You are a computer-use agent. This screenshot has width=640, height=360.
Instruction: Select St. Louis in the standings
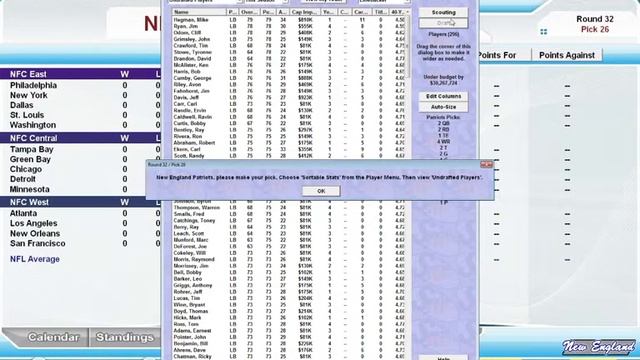point(27,115)
